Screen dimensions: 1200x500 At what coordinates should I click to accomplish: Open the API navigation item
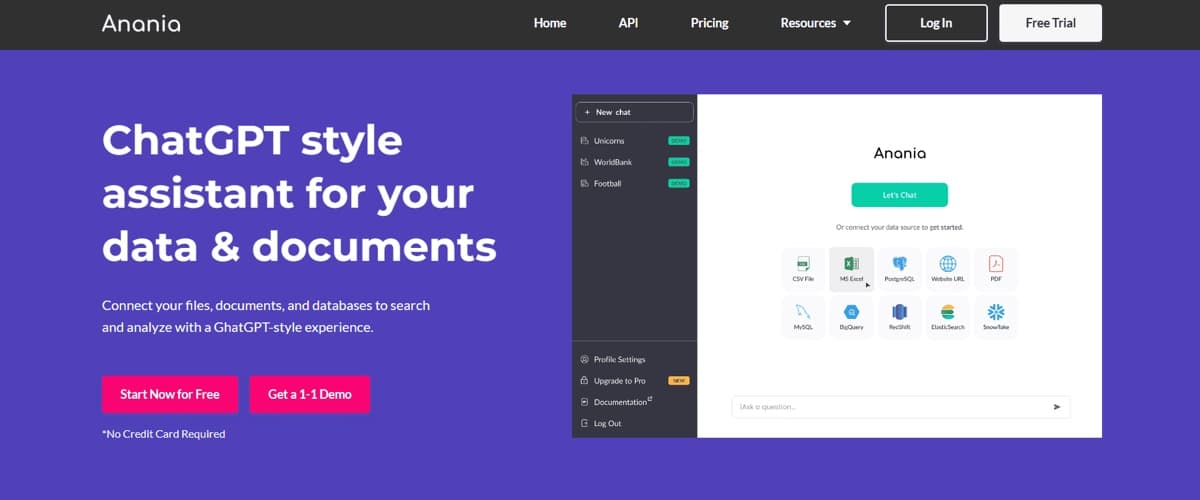[x=628, y=23]
